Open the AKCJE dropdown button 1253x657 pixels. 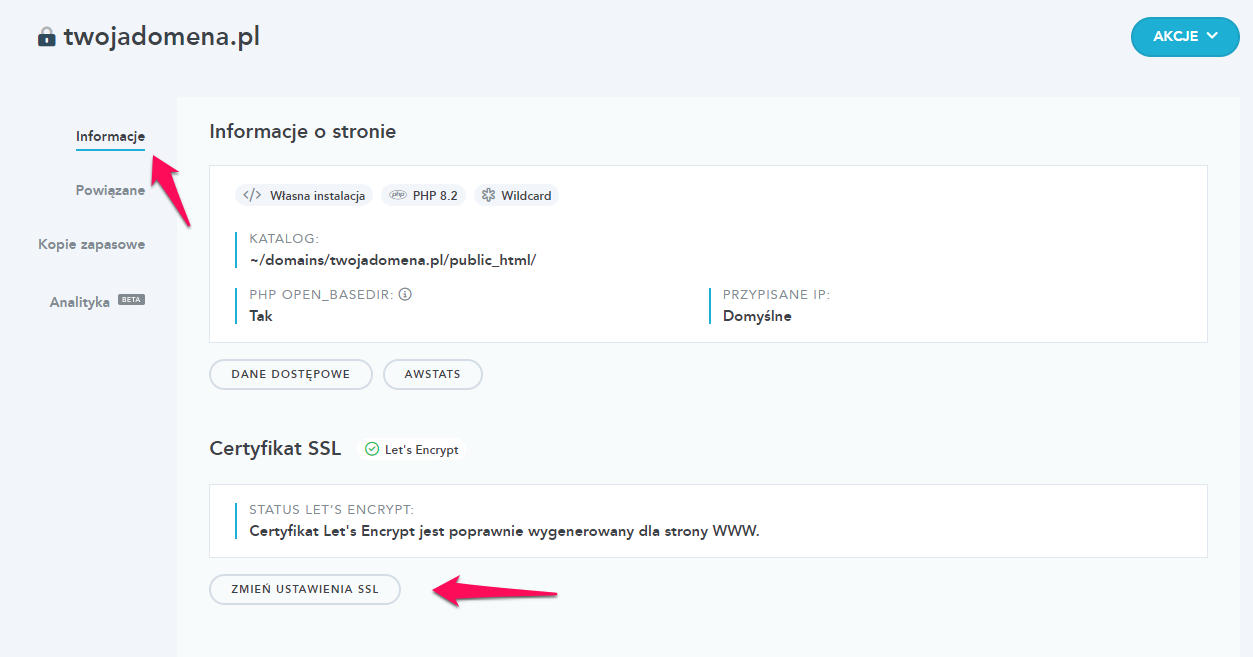(x=1185, y=37)
